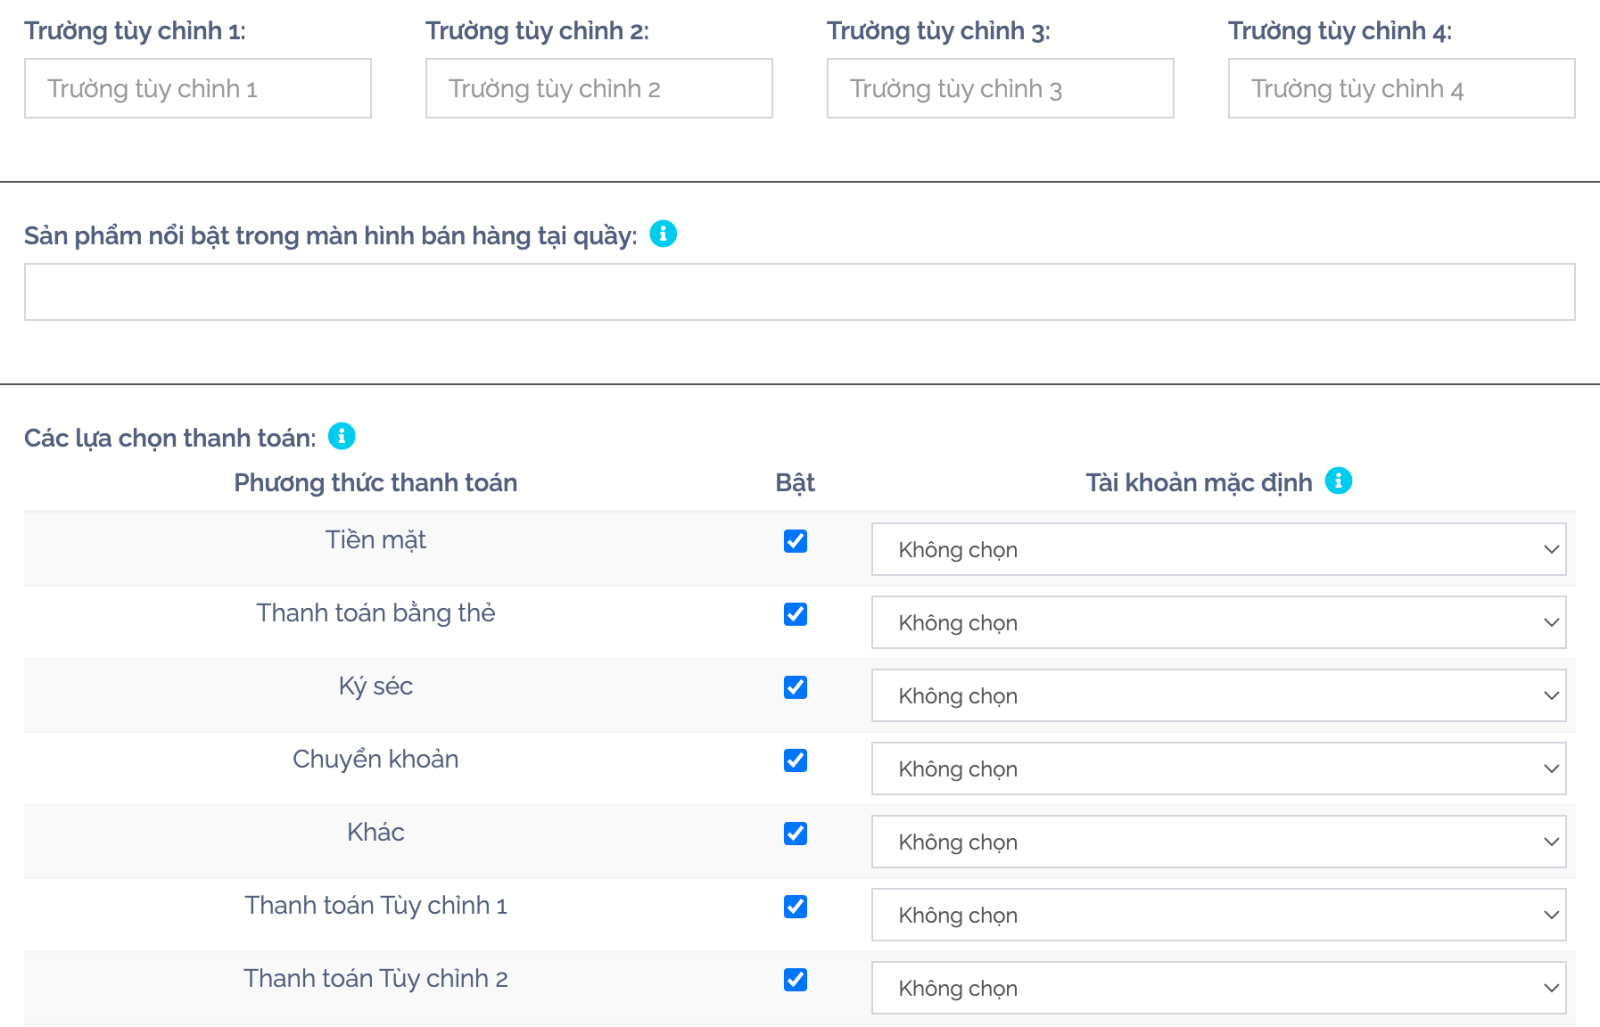This screenshot has width=1600, height=1027.
Task: Click info icon next to payment options heading
Action: [342, 436]
